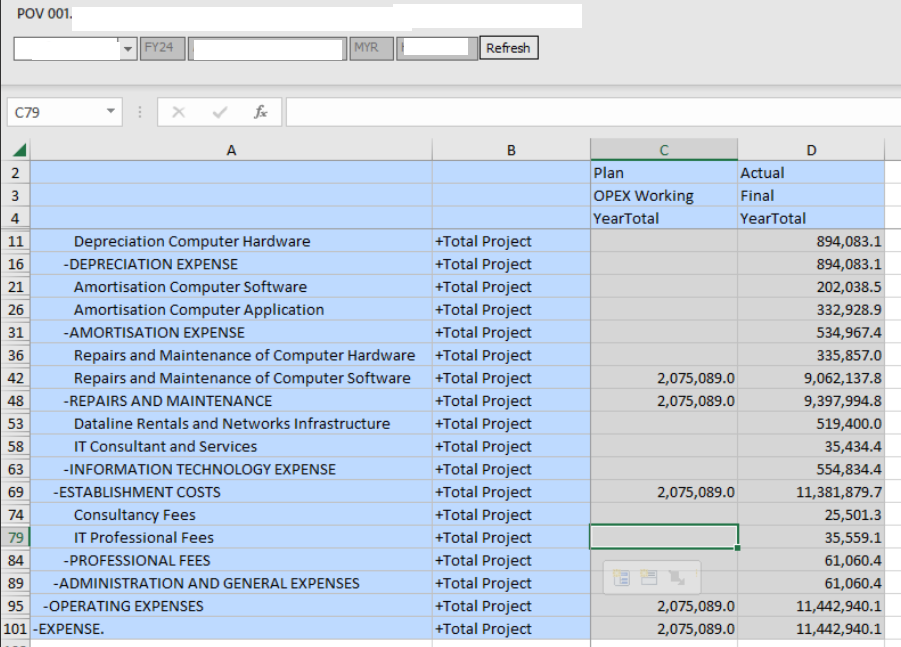Click first icon in floating Smart View toolbar
901x647 pixels.
point(620,577)
